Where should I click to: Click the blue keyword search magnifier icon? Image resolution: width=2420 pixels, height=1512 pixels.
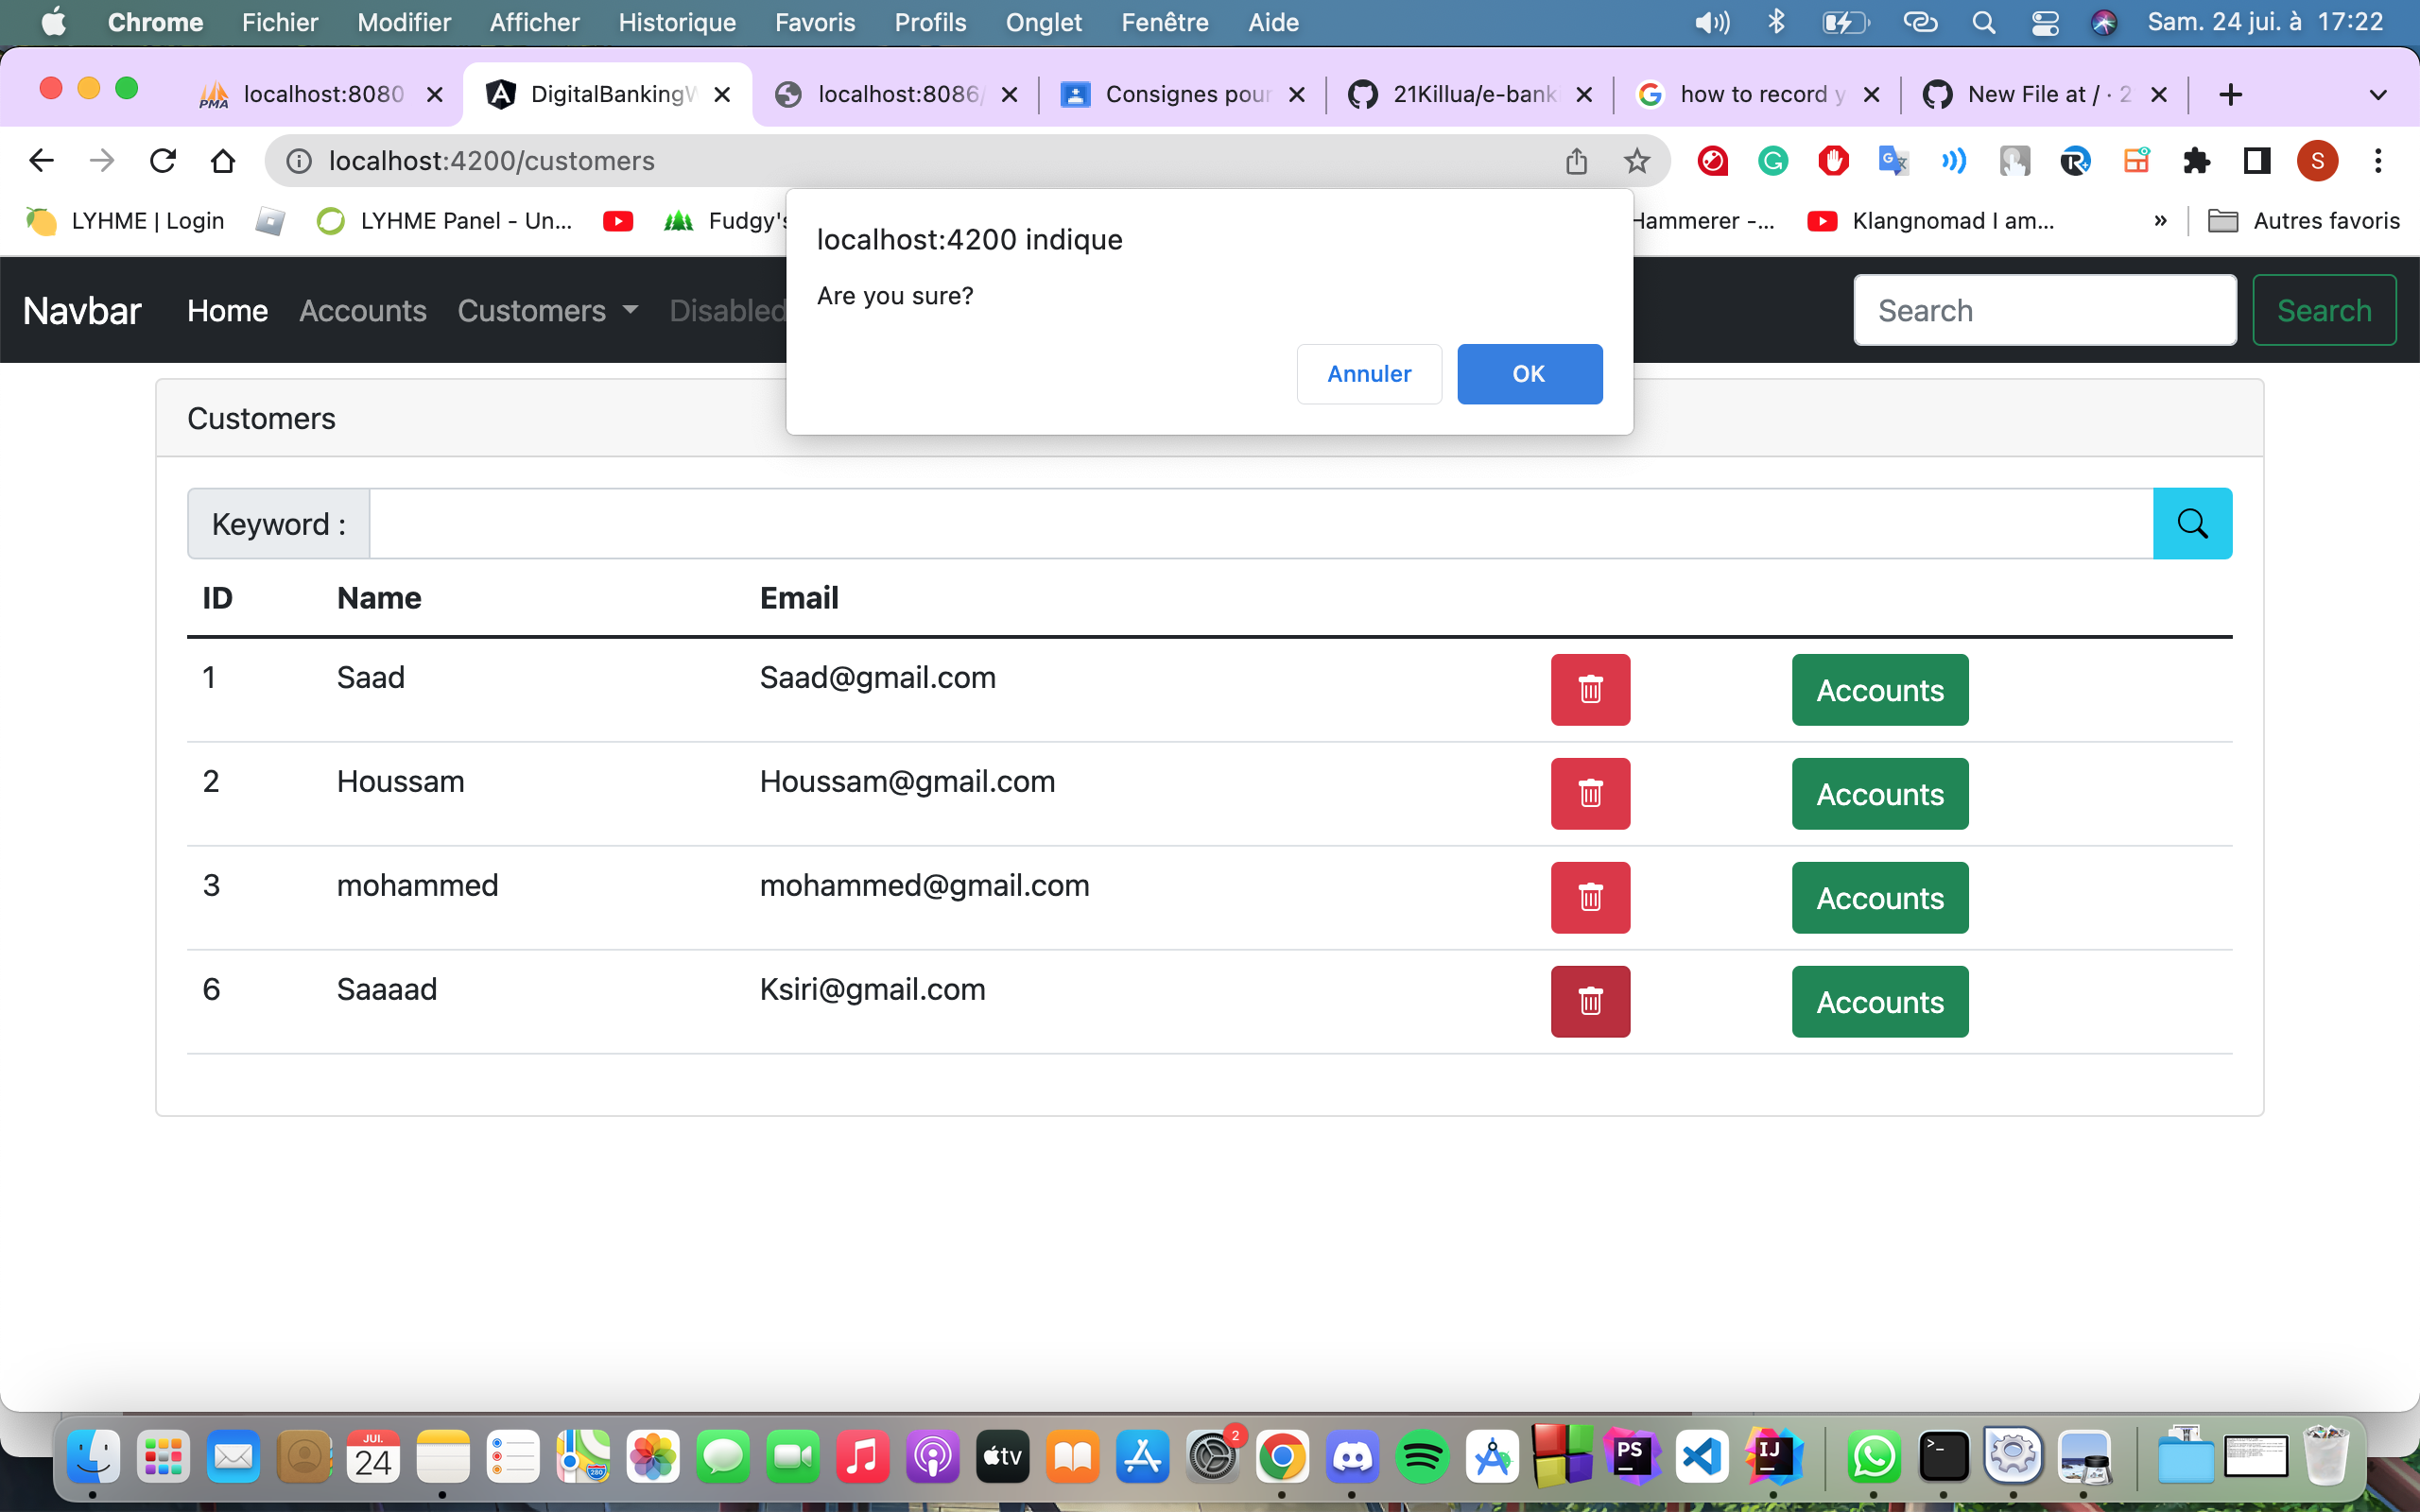(2193, 522)
